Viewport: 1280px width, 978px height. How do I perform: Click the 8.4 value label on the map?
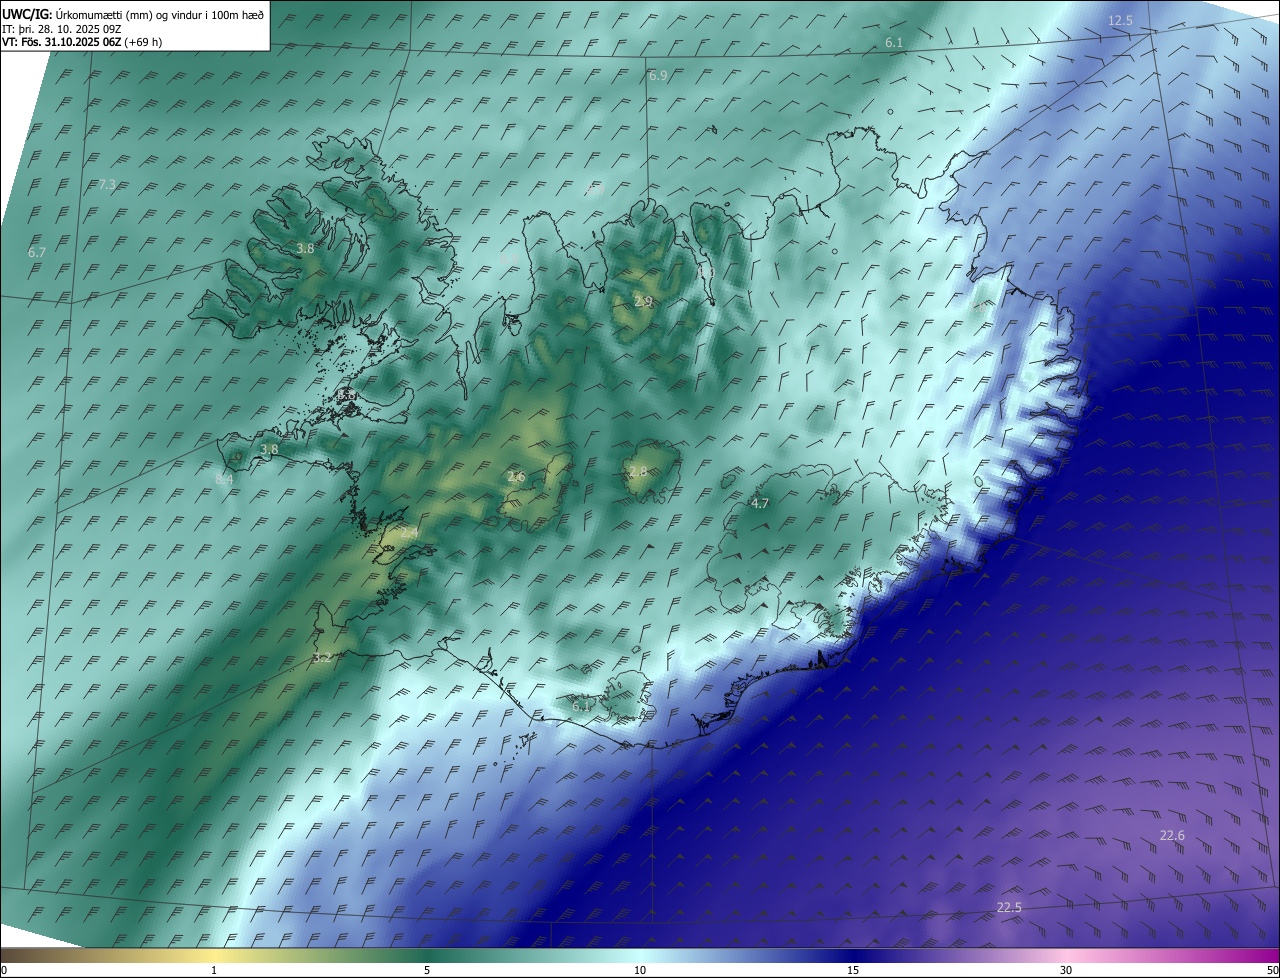224,480
